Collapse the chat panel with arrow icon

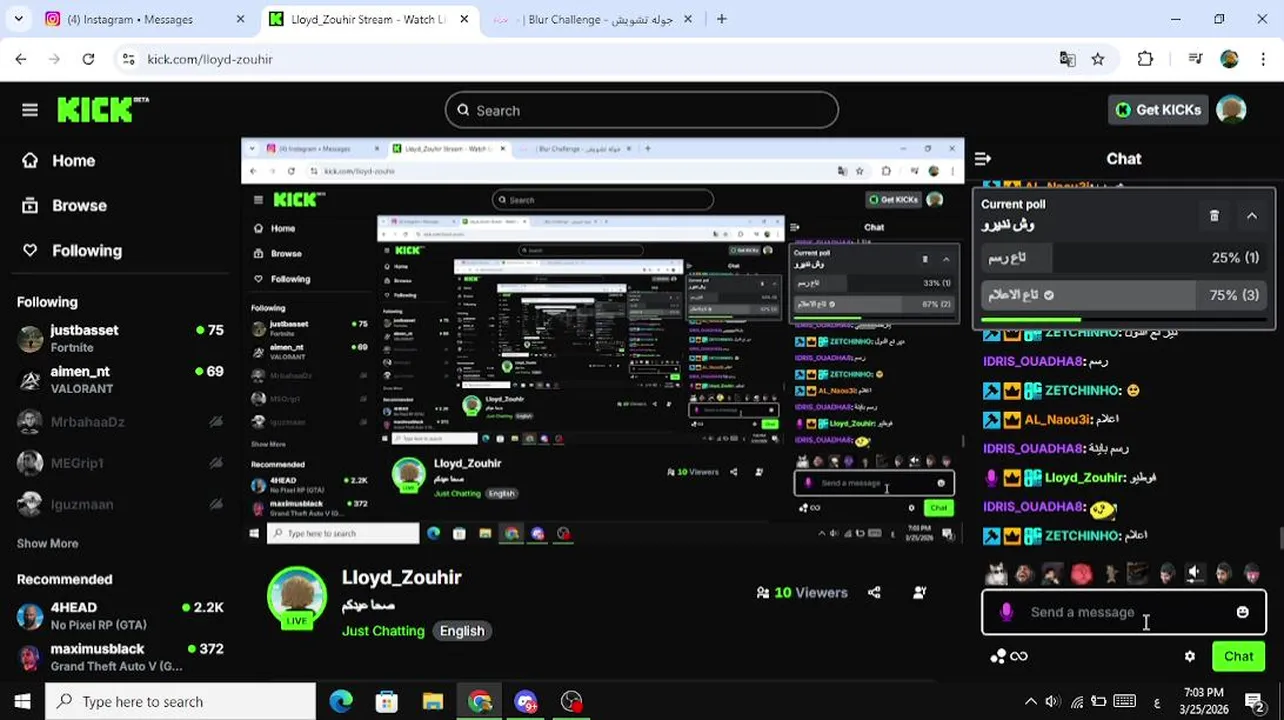coord(983,158)
